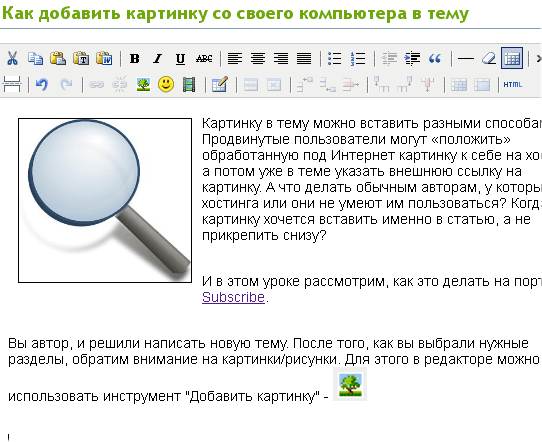Follow the Subscribe link
Image resolution: width=542 pixels, height=442 pixels.
(x=233, y=297)
